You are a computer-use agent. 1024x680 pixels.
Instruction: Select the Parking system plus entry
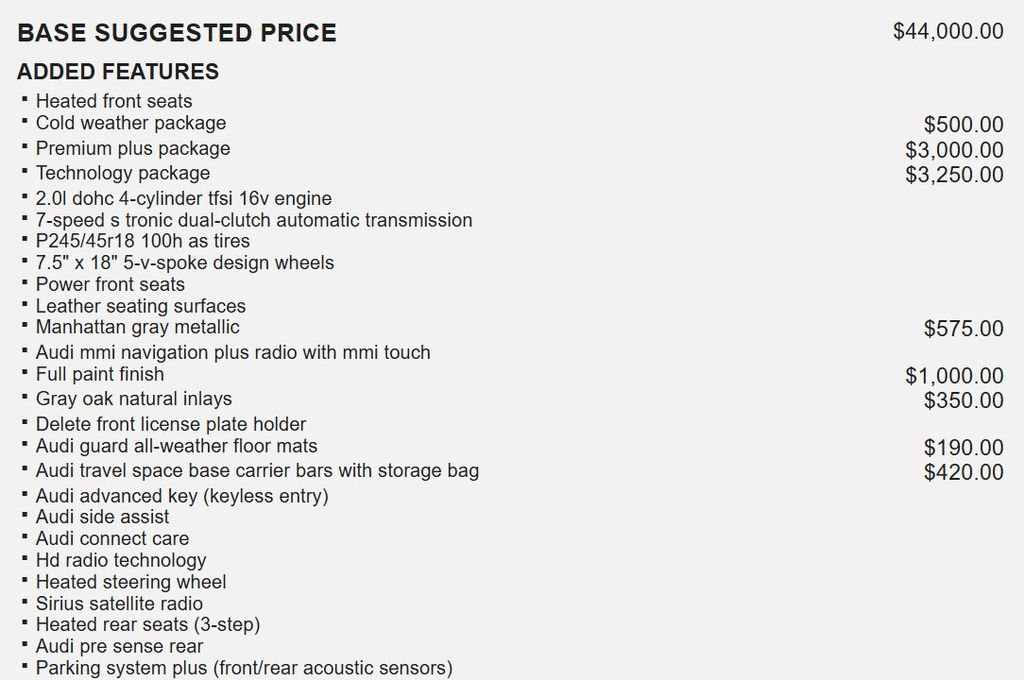244,668
